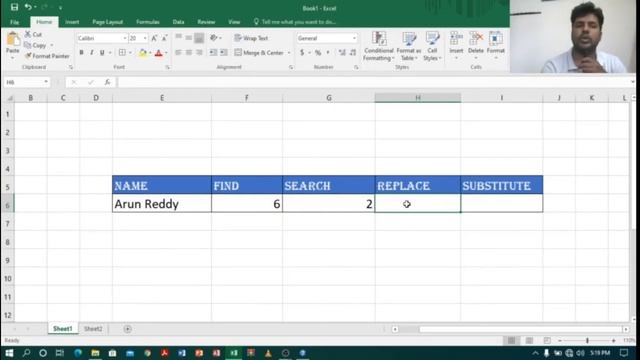Open Windows Start menu
Image resolution: width=640 pixels, height=360 pixels.
pos(9,353)
